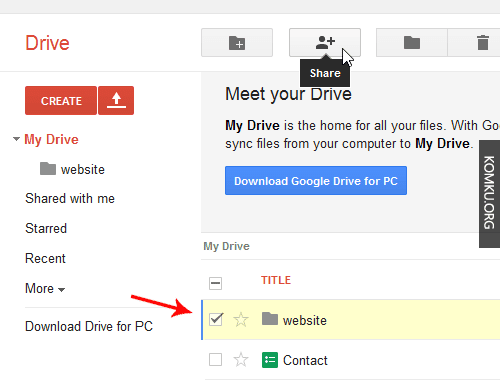
Task: Click Download Google Drive for PC button
Action: click(x=316, y=181)
